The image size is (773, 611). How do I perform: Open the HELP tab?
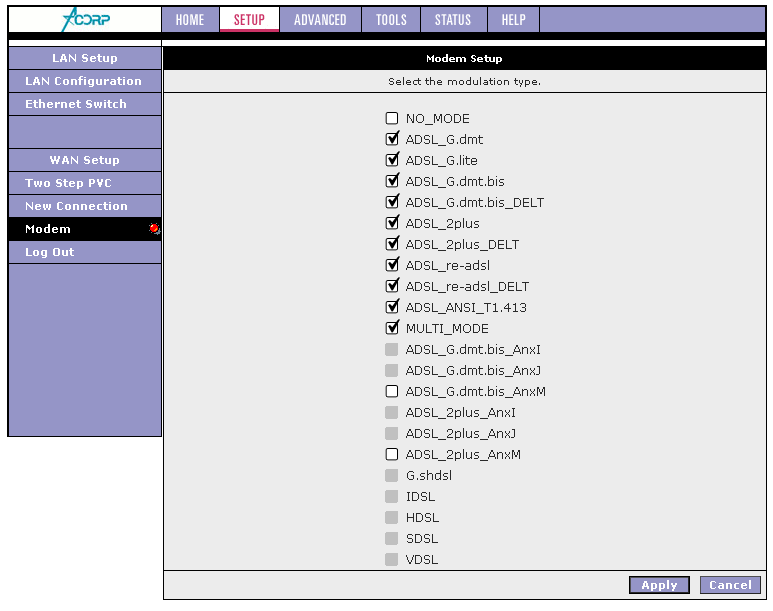(x=514, y=20)
